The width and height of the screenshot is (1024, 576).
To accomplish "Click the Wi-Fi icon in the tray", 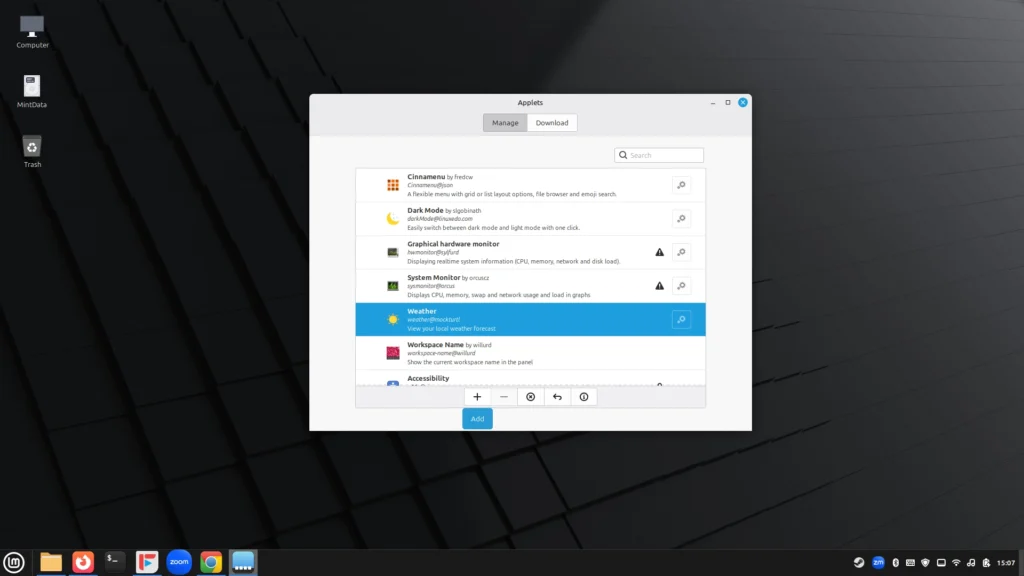I will tap(956, 562).
